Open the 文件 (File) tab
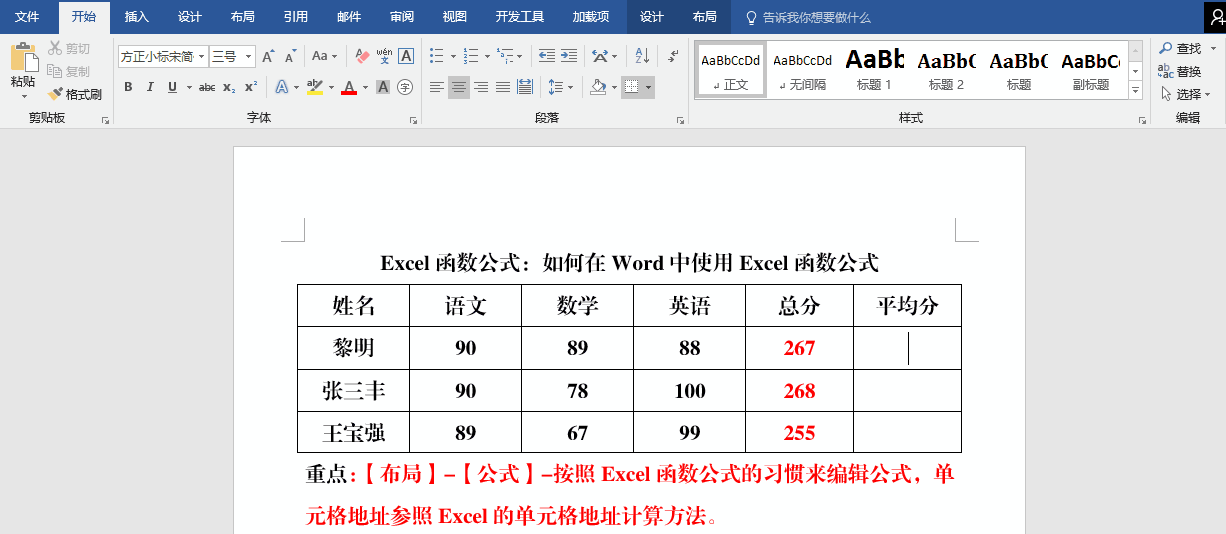Viewport: 1226px width, 534px height. click(27, 17)
